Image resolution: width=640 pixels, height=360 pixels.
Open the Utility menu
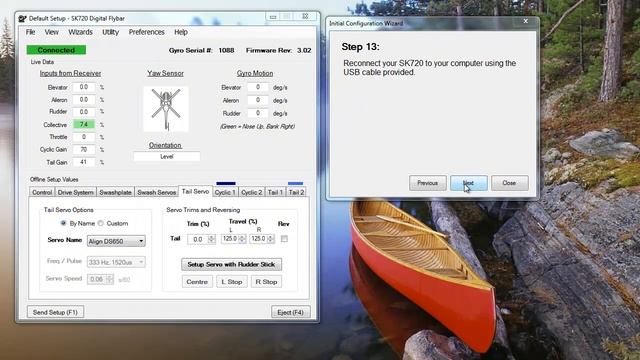[x=110, y=32]
